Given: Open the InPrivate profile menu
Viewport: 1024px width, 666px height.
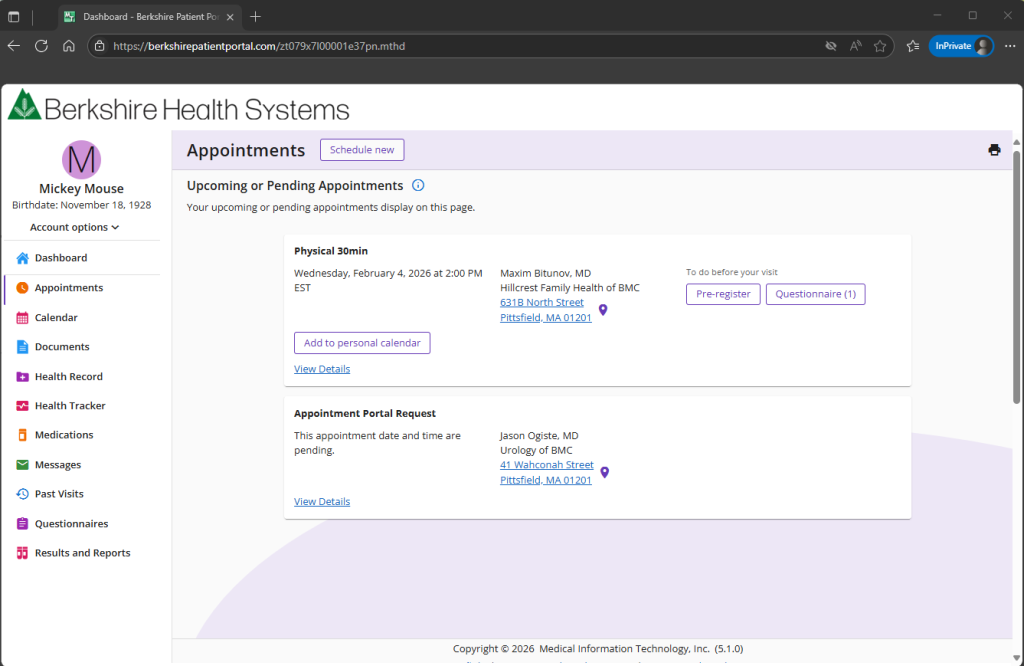Looking at the screenshot, I should coord(961,46).
